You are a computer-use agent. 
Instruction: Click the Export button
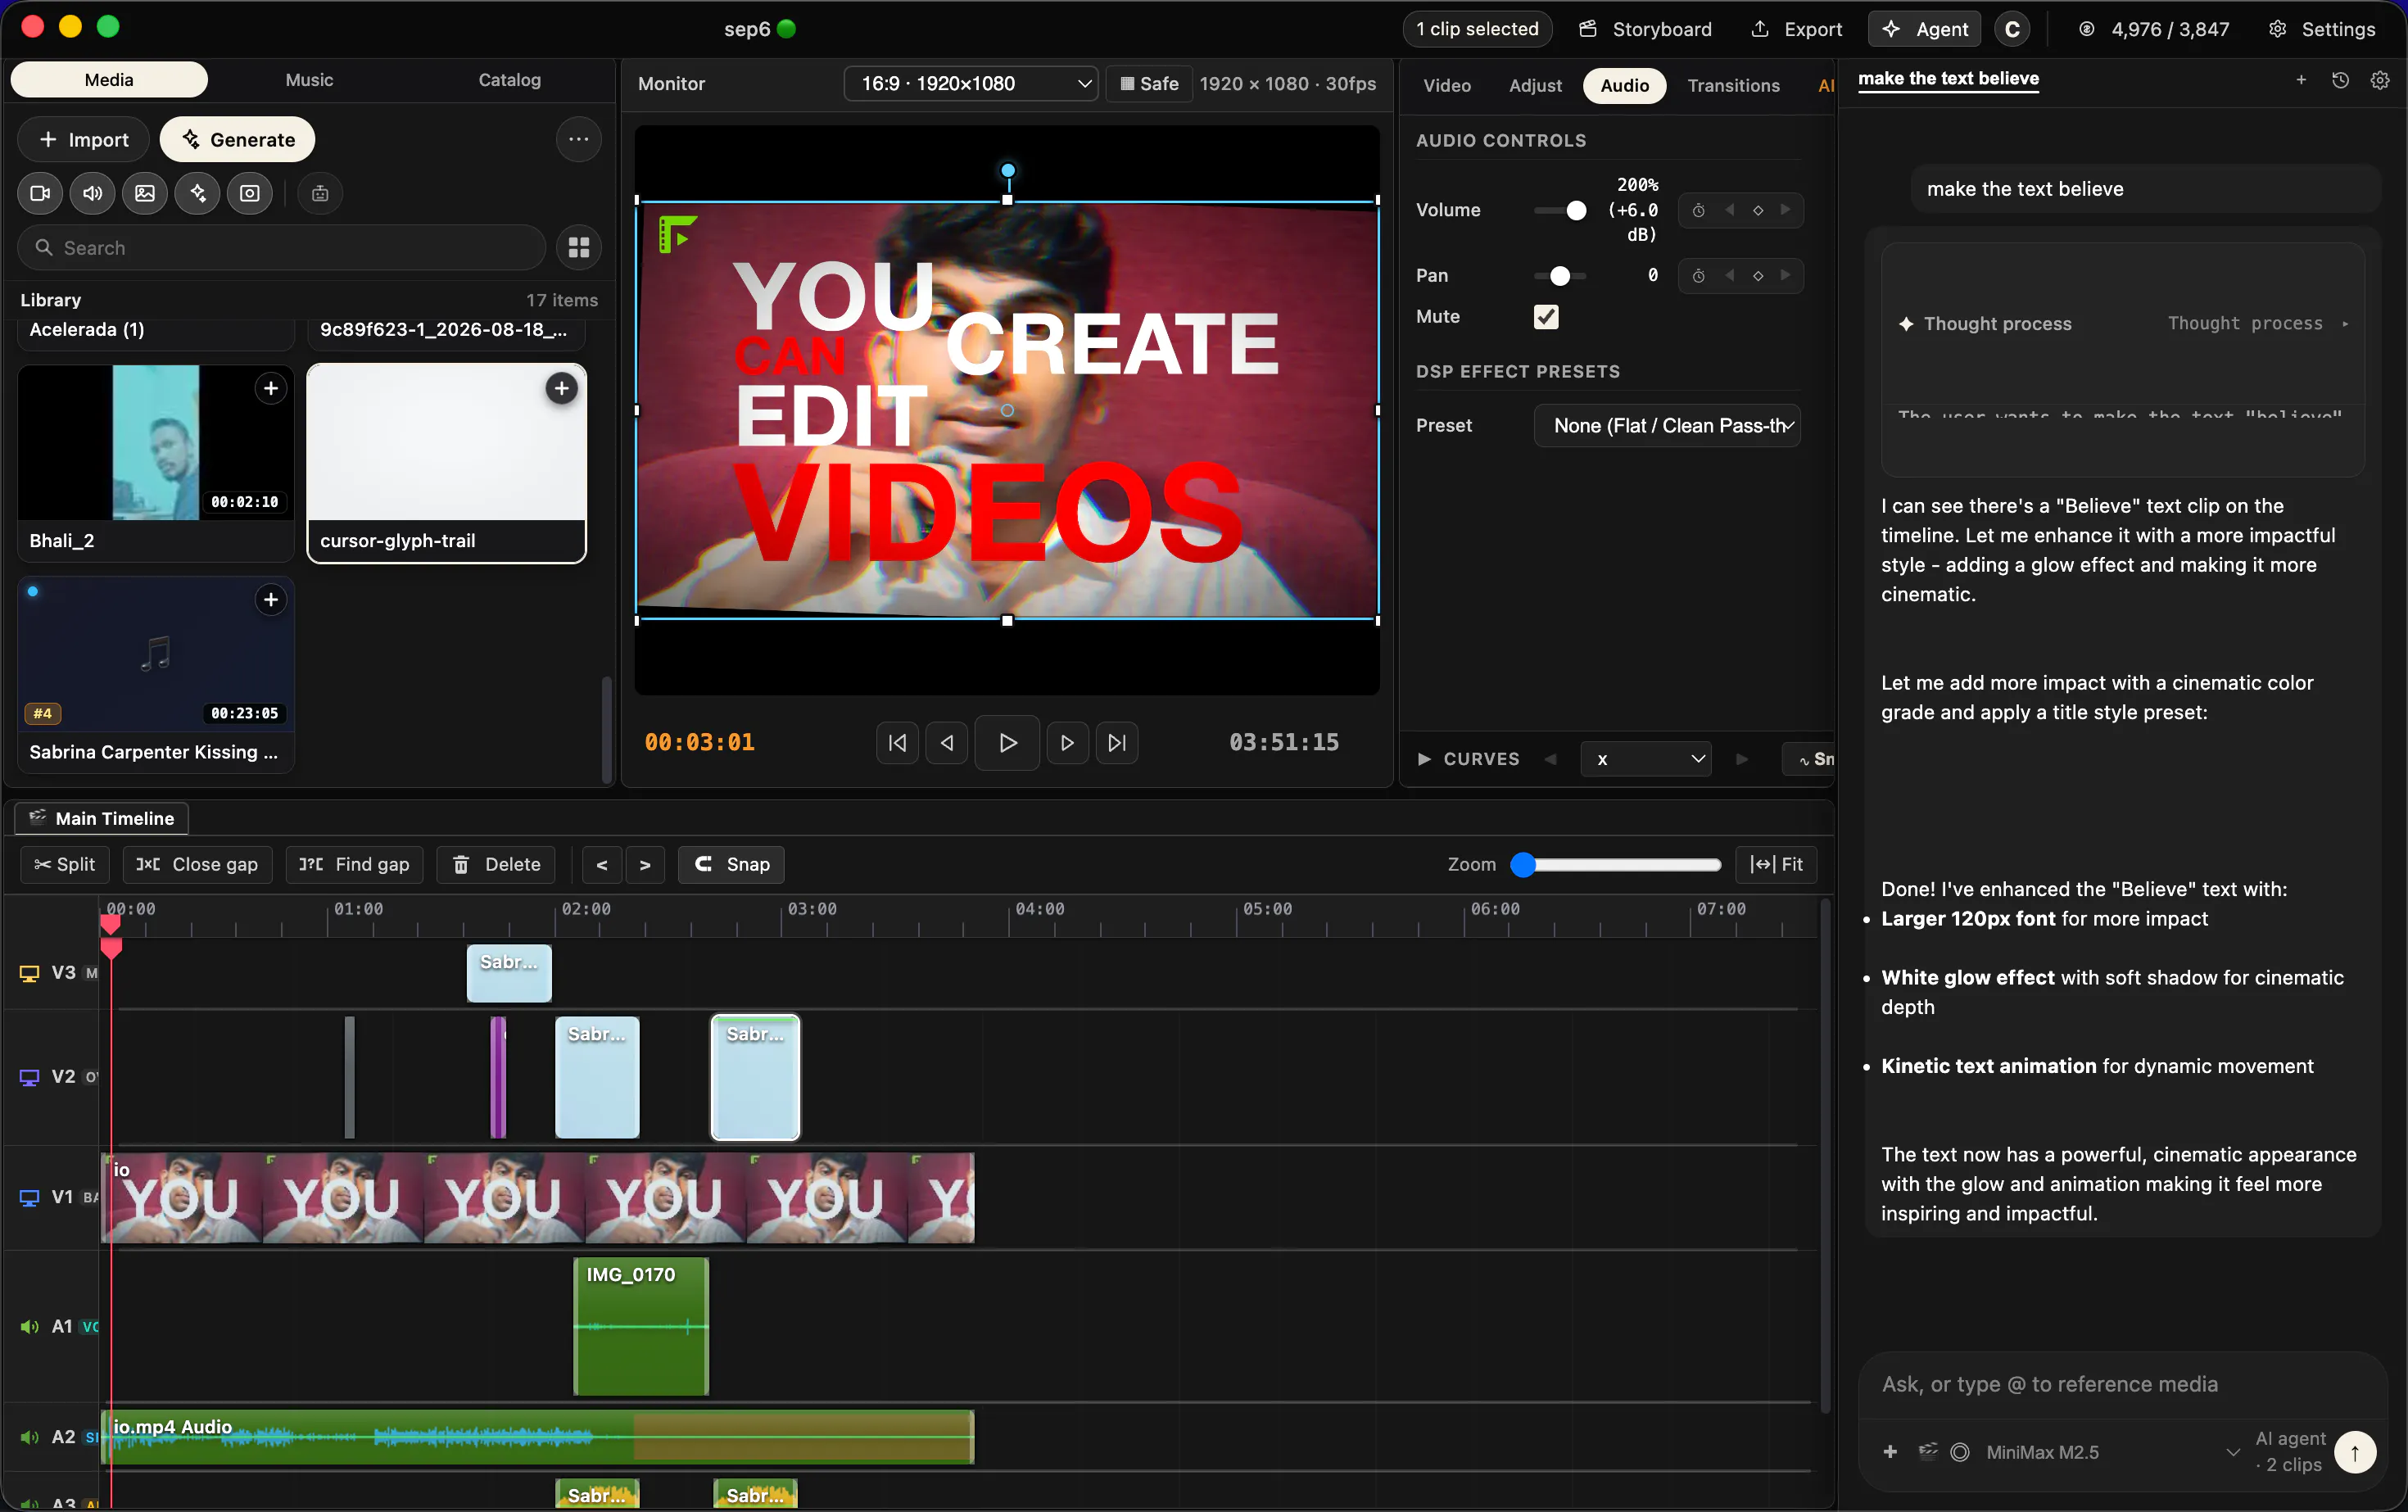(1796, 29)
